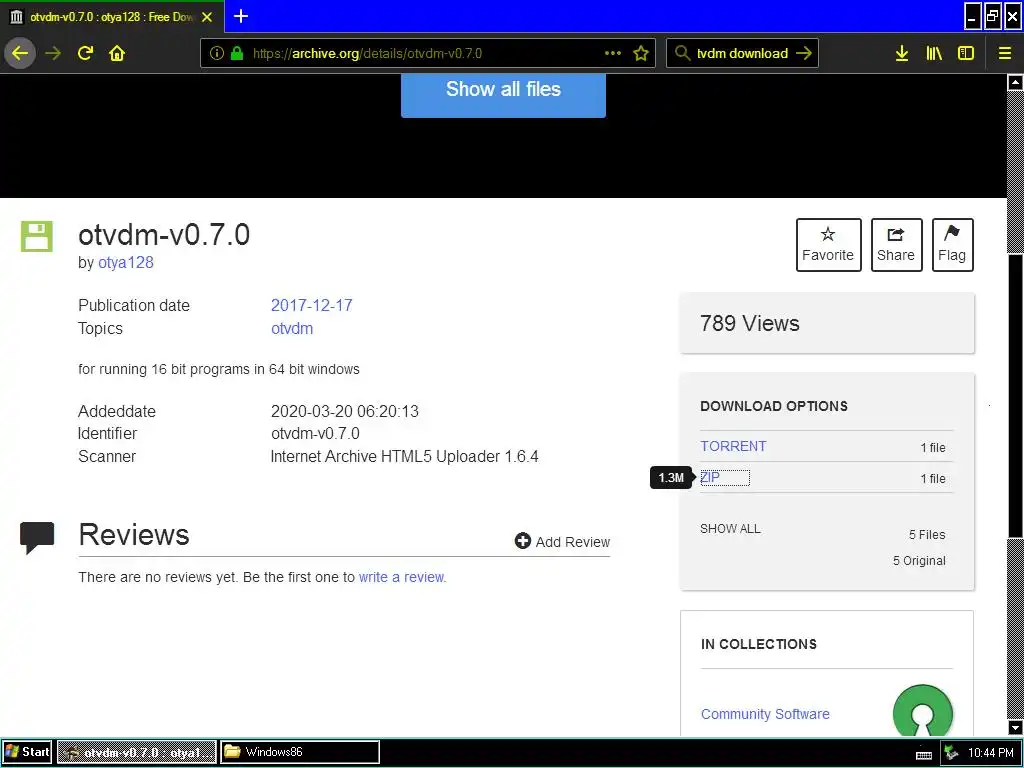The image size is (1024, 768).
Task: Click the Internet Archive HTML5 Uploader 1.6.4 text
Action: tap(404, 456)
